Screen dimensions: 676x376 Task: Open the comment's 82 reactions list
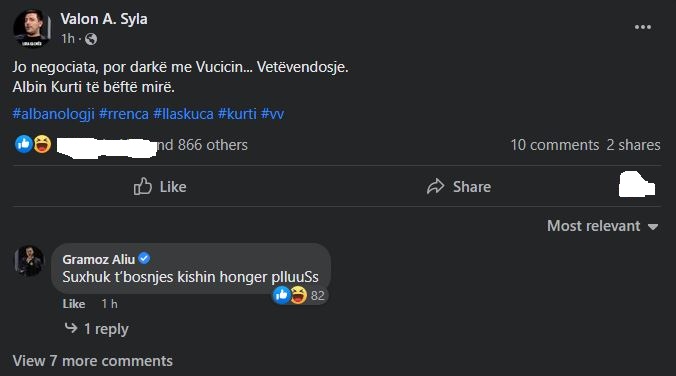299,295
